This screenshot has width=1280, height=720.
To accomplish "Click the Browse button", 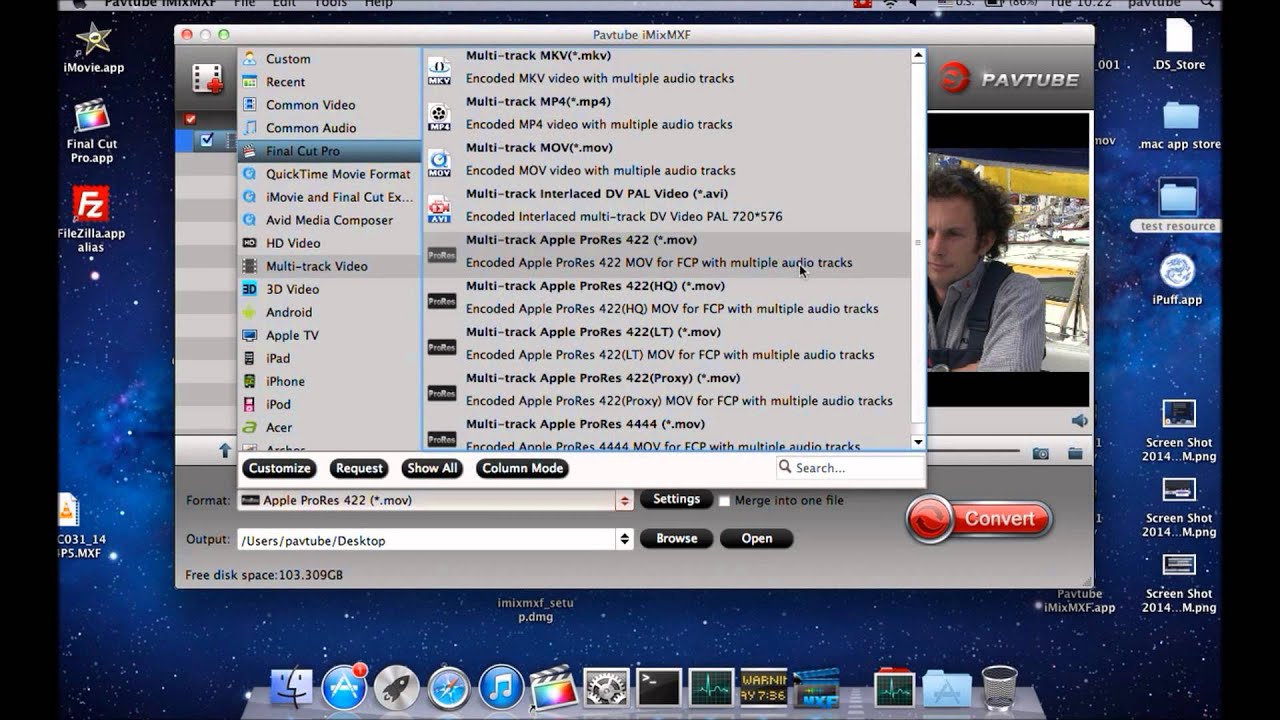I will 676,538.
